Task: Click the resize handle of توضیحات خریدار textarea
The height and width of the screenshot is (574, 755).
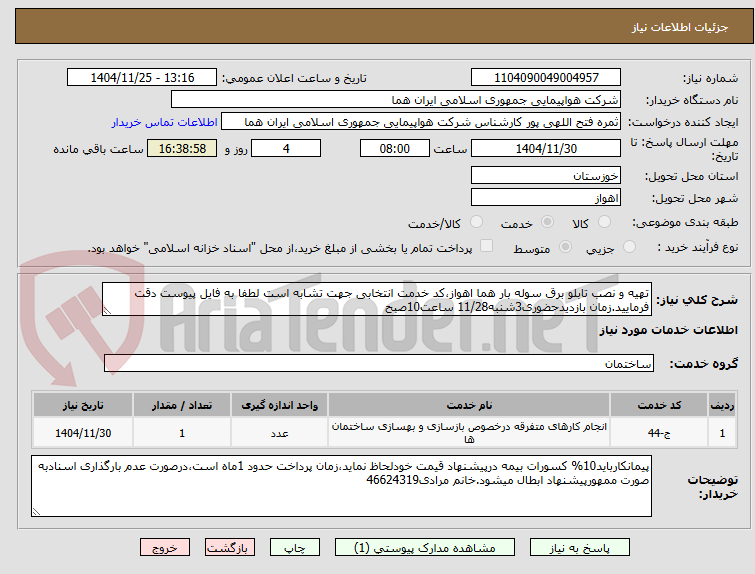Action: pos(36,511)
